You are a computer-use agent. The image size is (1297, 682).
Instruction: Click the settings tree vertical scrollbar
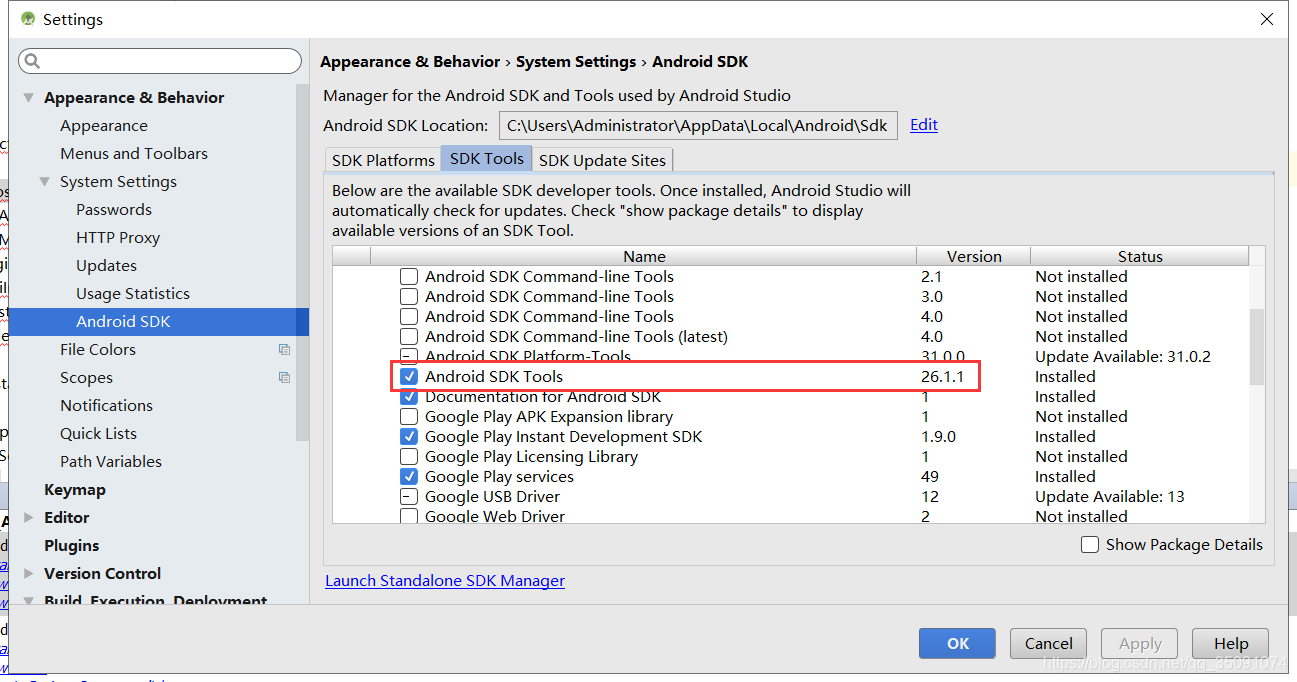click(302, 262)
